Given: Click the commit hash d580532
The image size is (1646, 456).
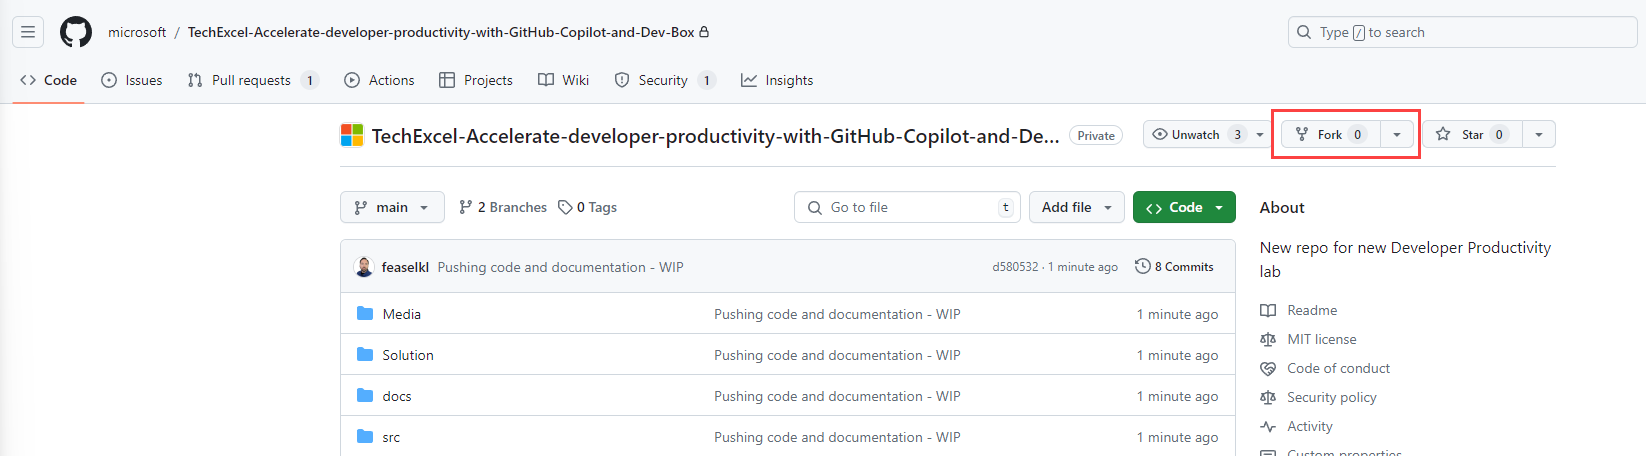Looking at the screenshot, I should [x=1015, y=267].
